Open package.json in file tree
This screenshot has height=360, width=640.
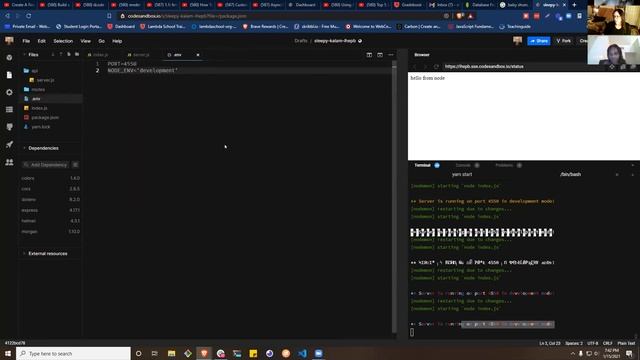51,118
